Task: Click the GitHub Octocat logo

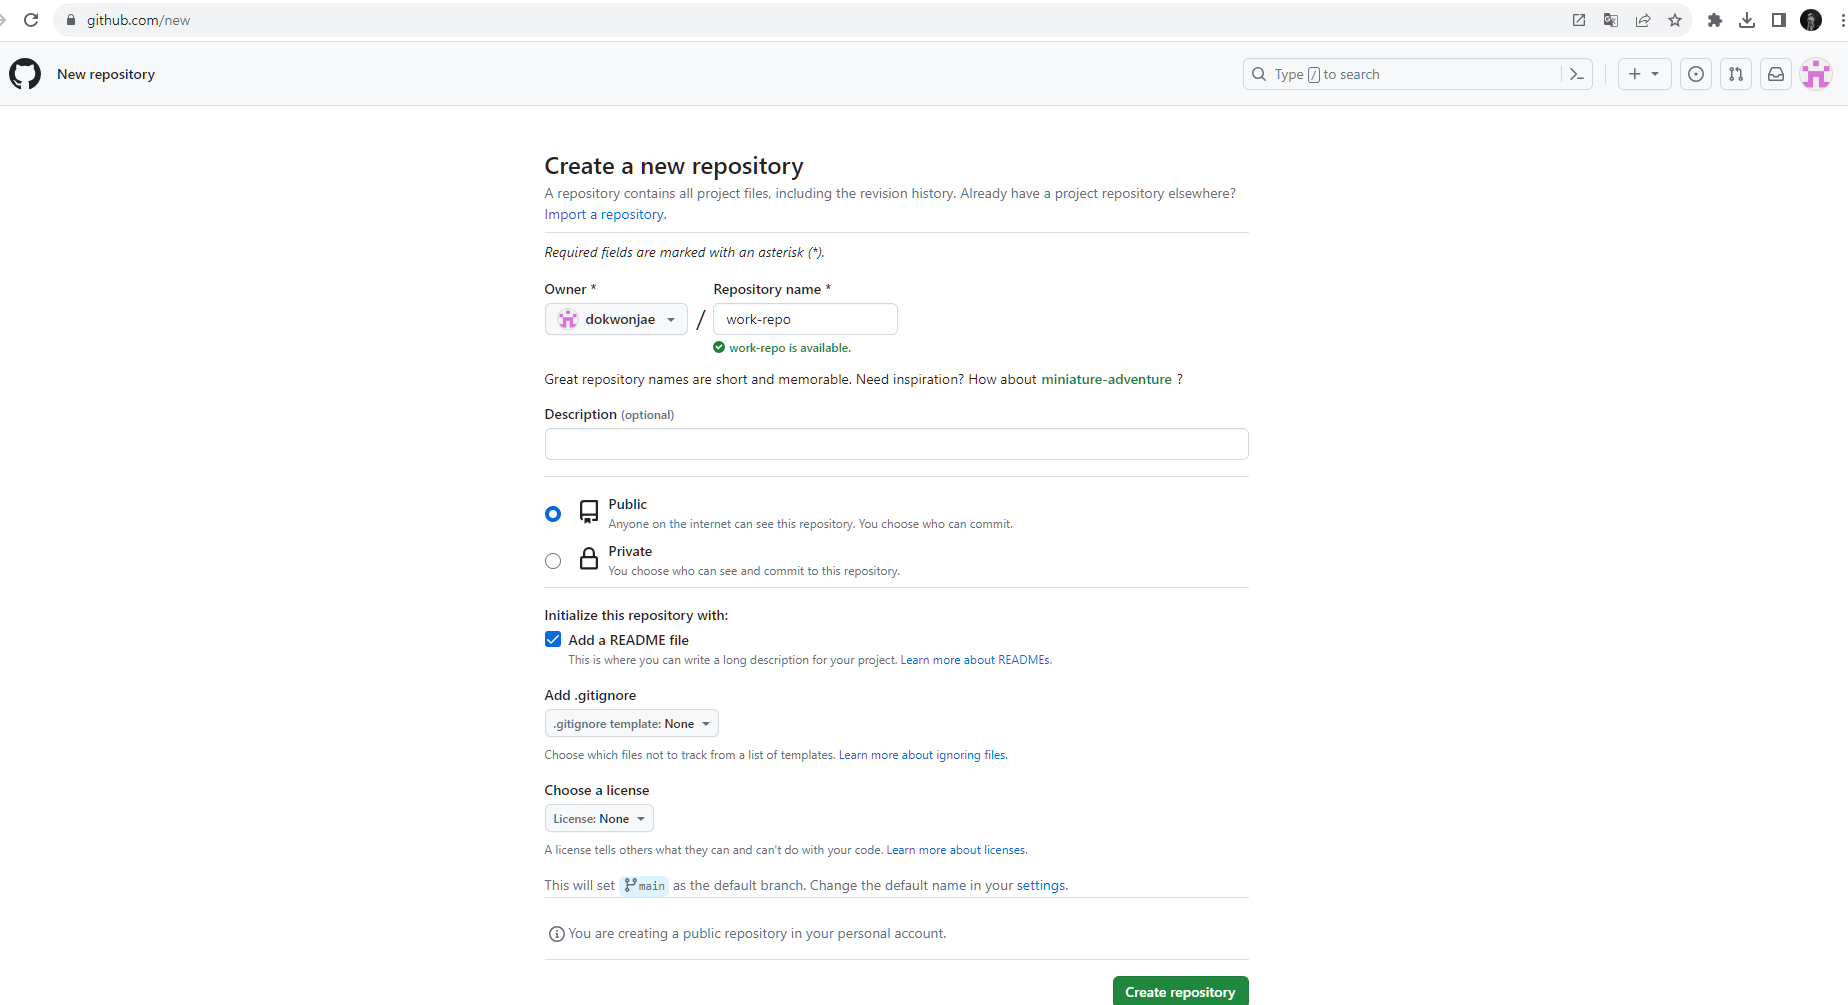Action: coord(25,74)
